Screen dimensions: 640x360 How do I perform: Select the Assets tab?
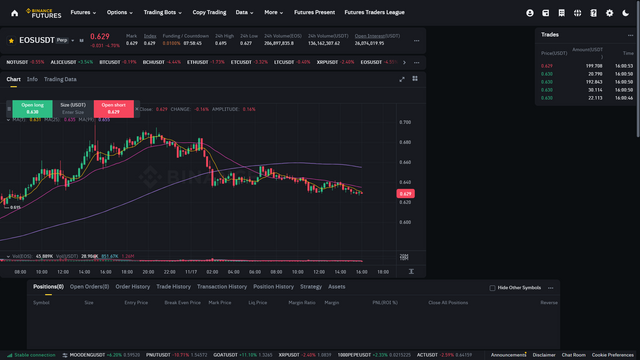[x=337, y=287]
